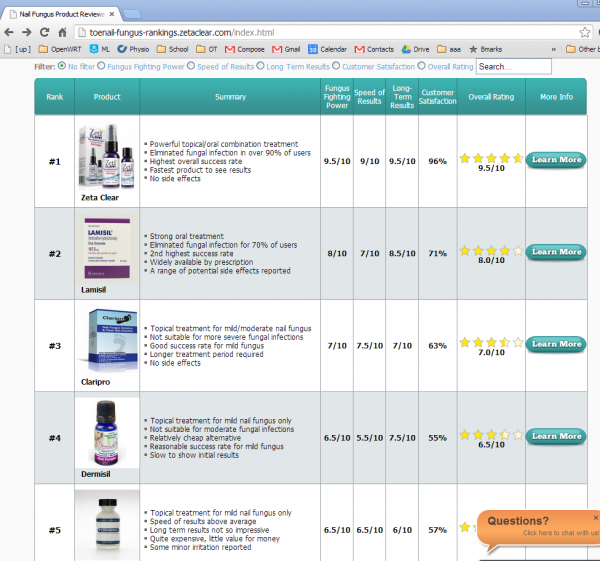Click Learn More for Claripro

(556, 344)
